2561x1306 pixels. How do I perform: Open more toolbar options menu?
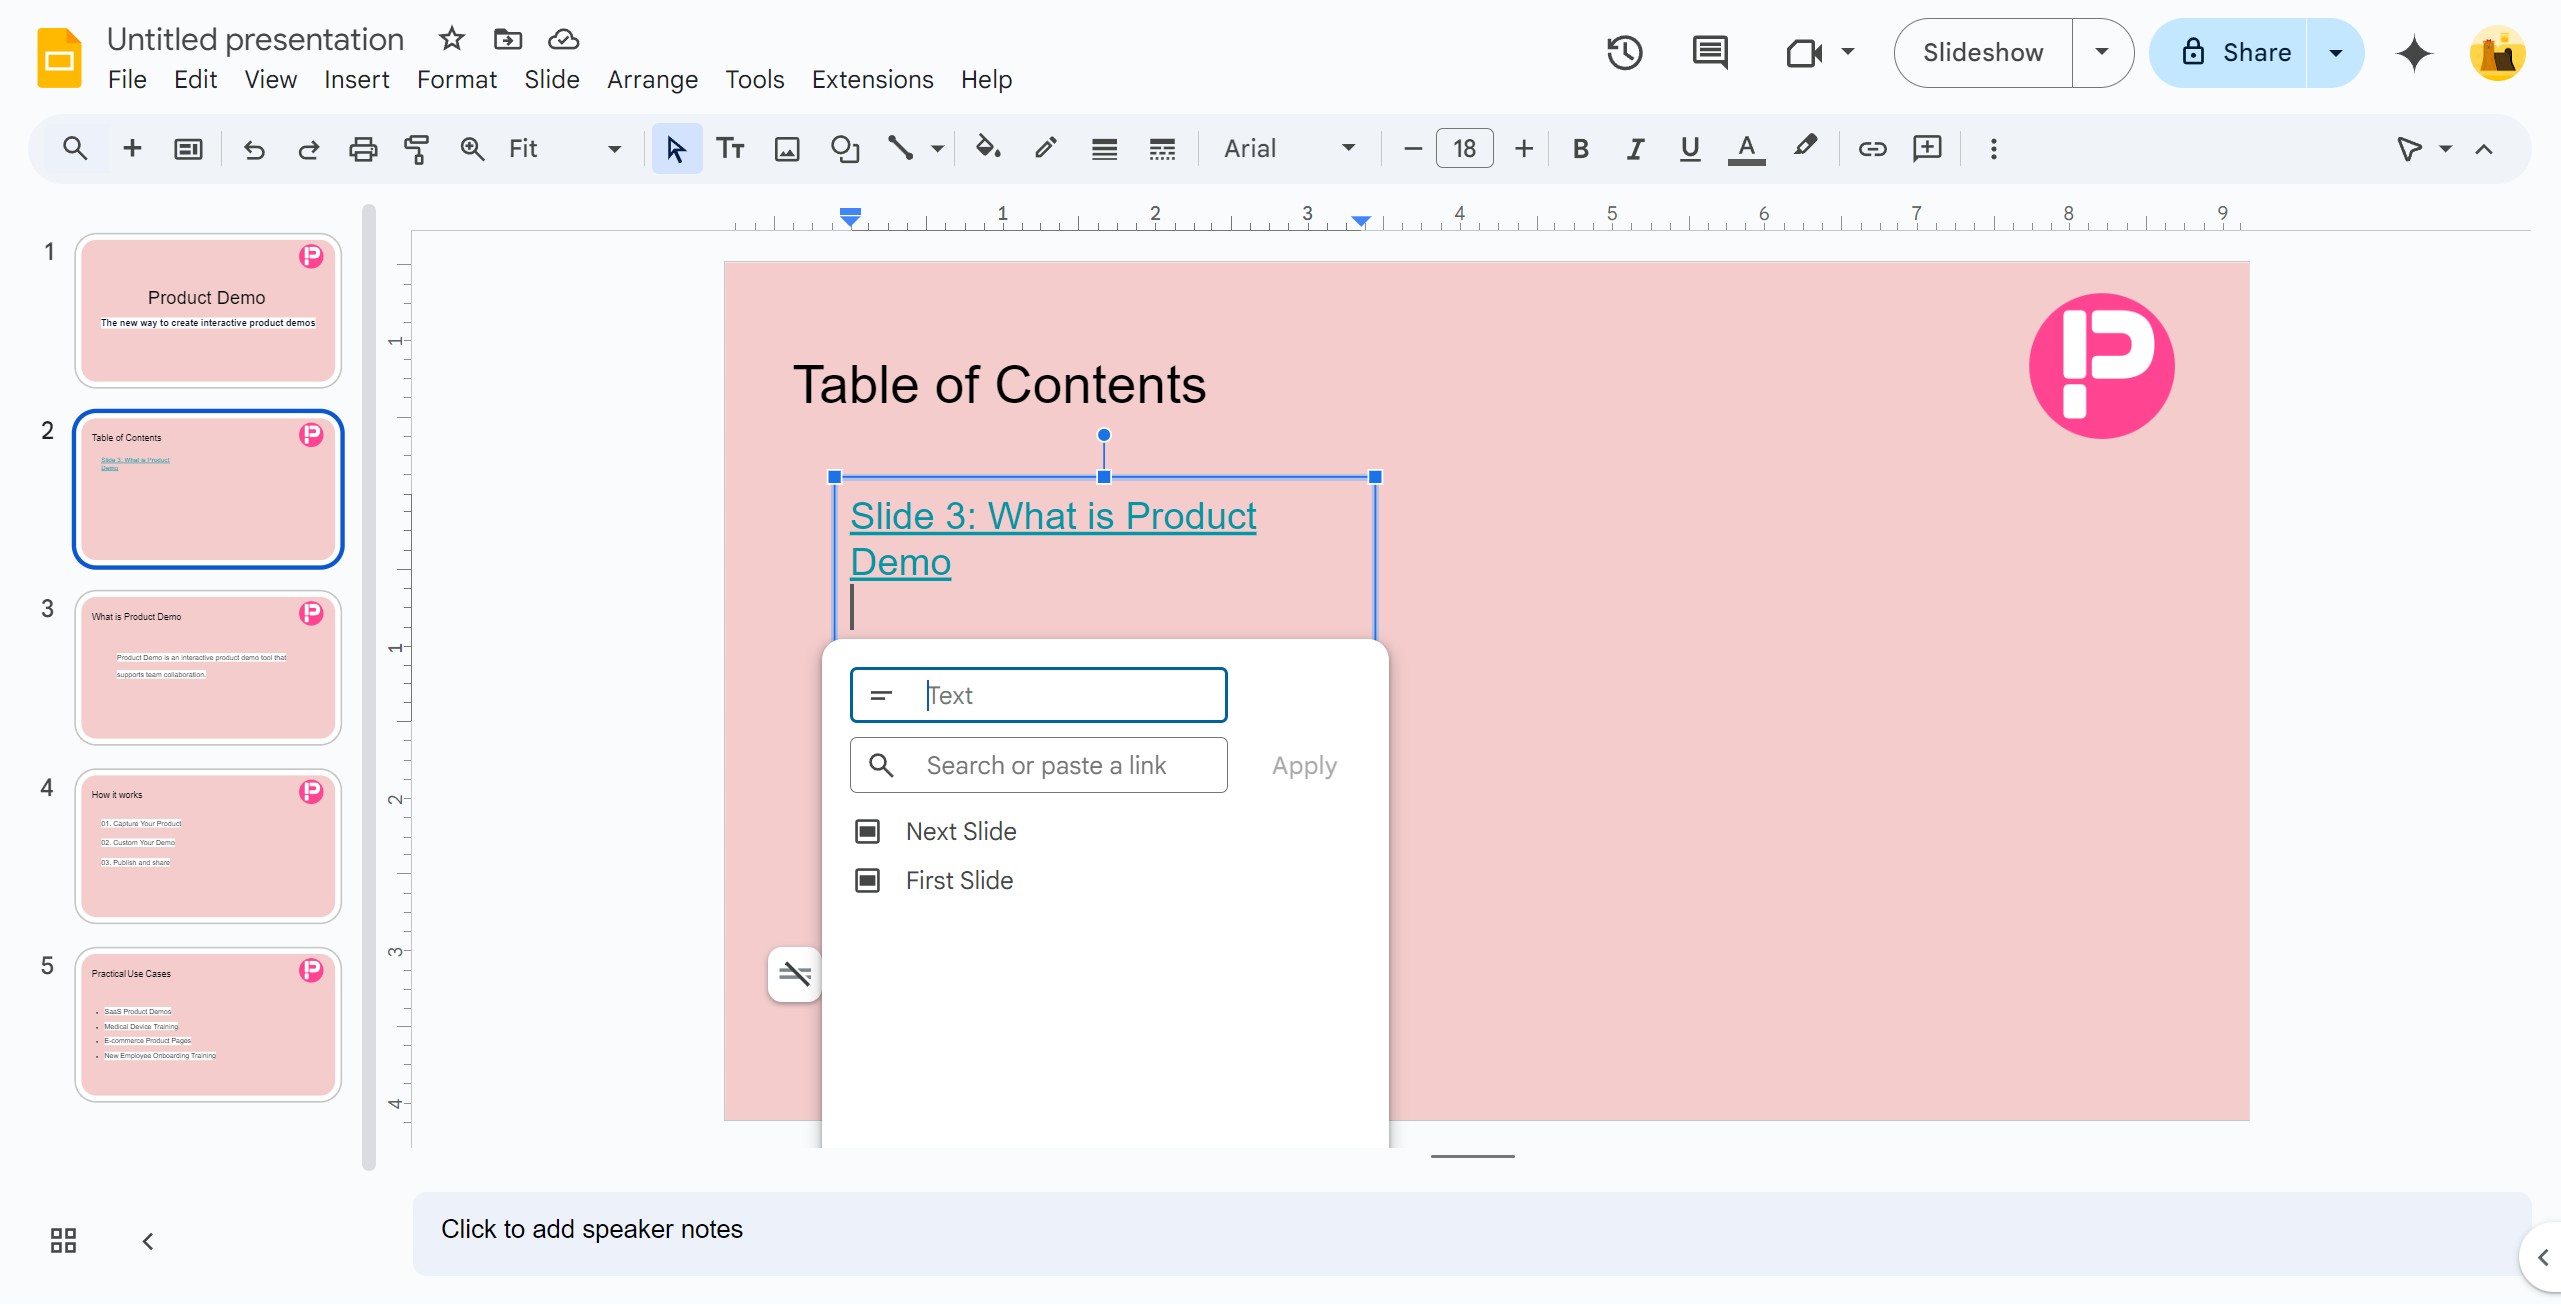click(1993, 149)
